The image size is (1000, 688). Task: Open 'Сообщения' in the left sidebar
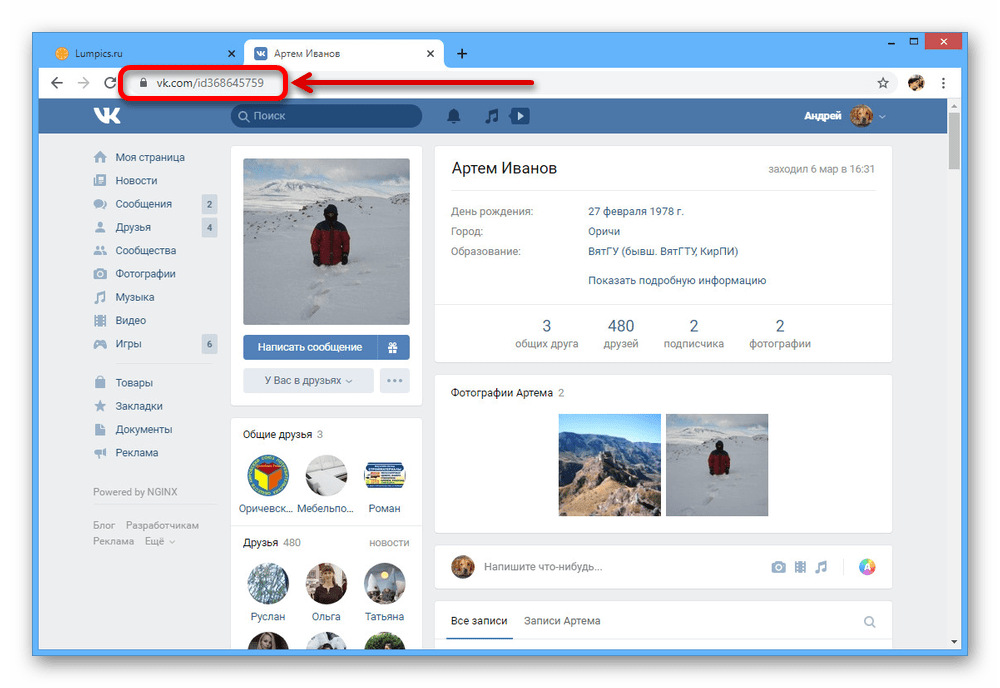point(143,204)
